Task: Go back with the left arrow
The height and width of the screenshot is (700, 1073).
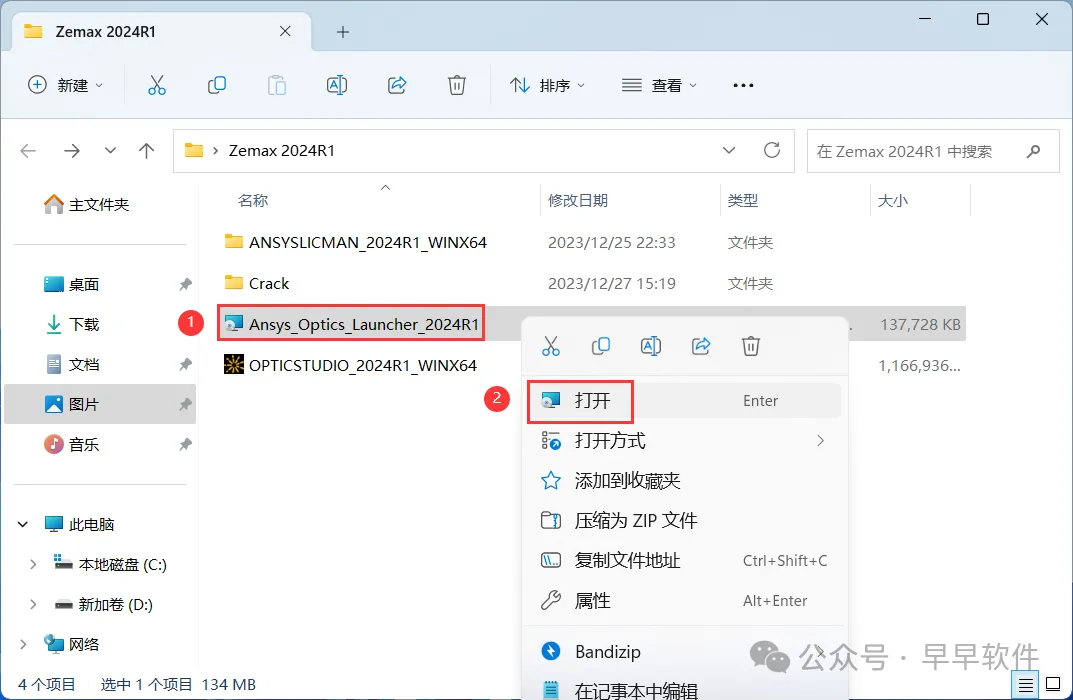Action: 28,151
